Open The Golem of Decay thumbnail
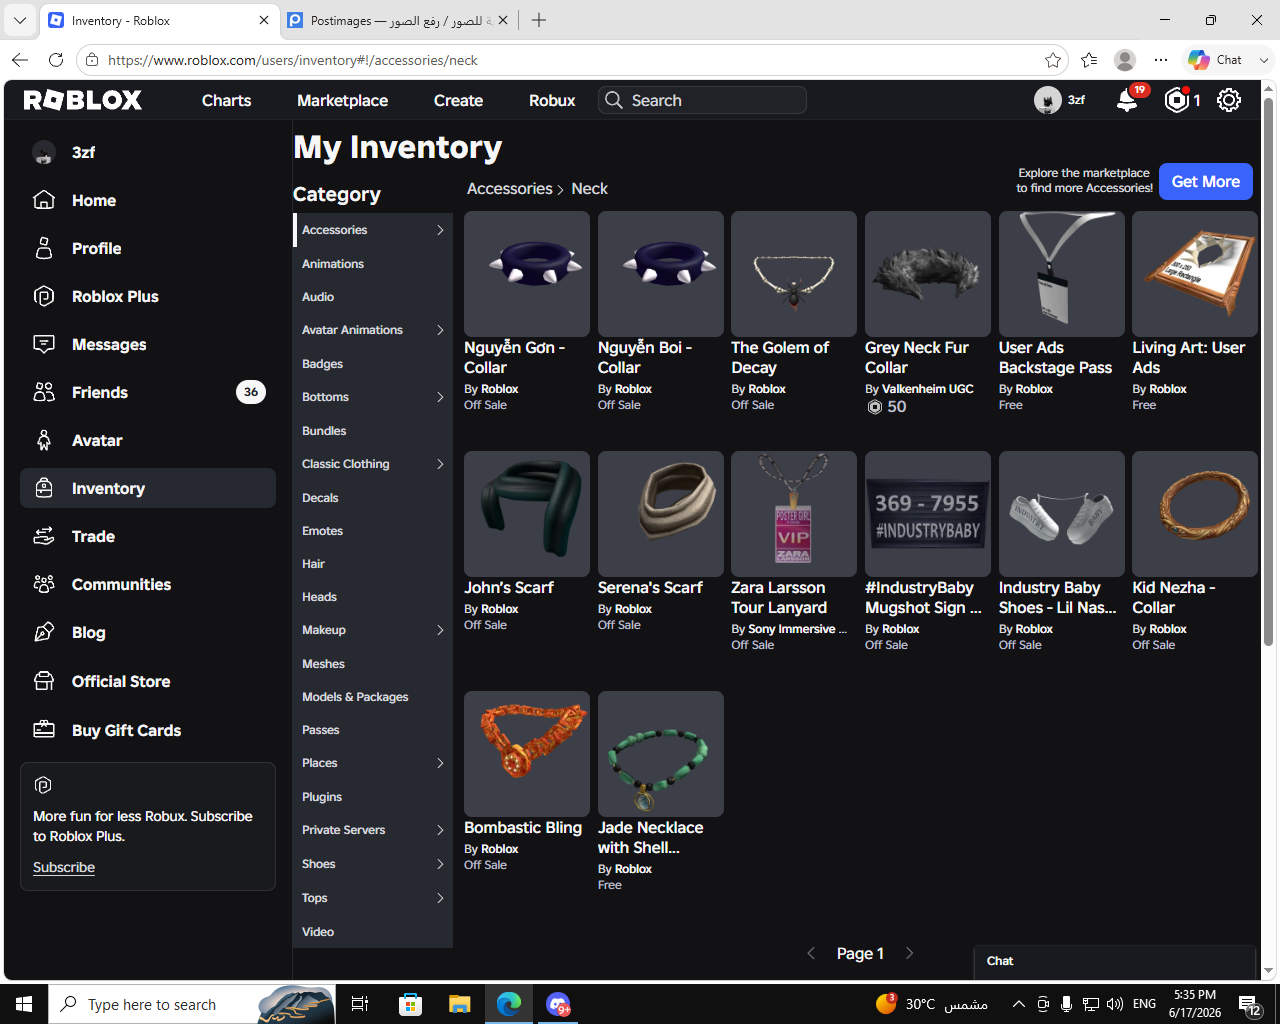 (794, 274)
